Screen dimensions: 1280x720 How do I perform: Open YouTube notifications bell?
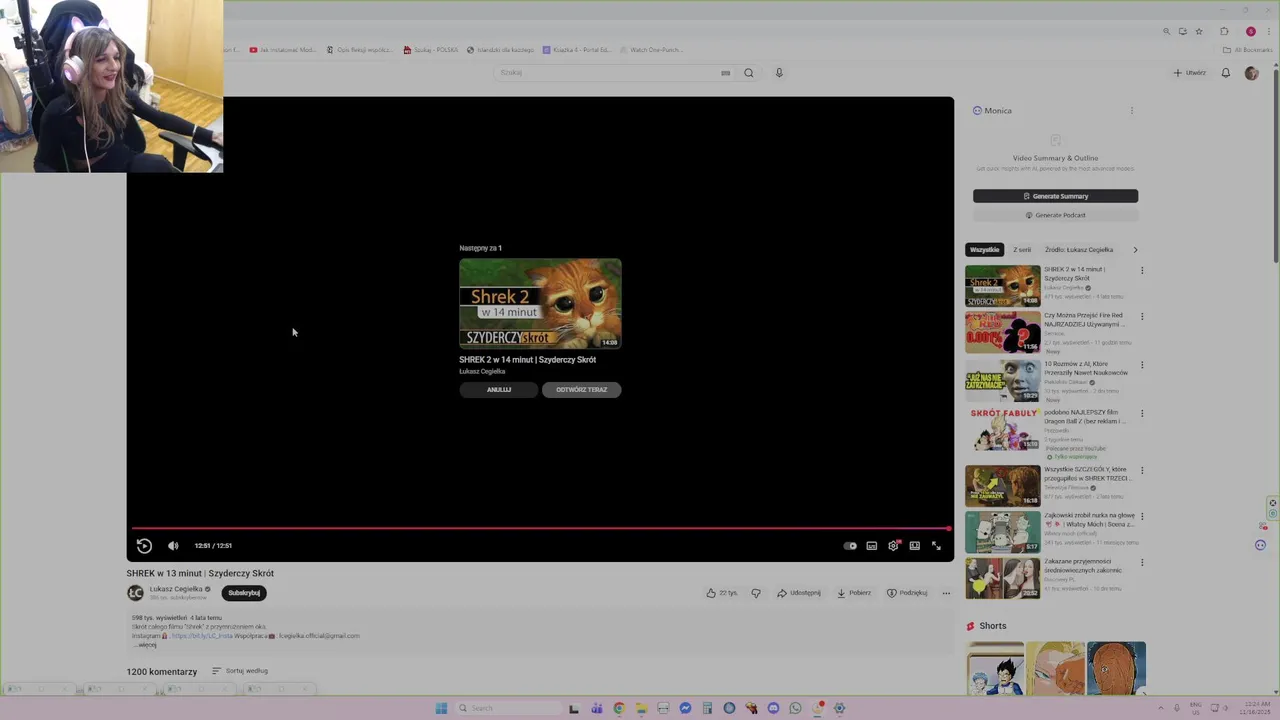[1225, 73]
